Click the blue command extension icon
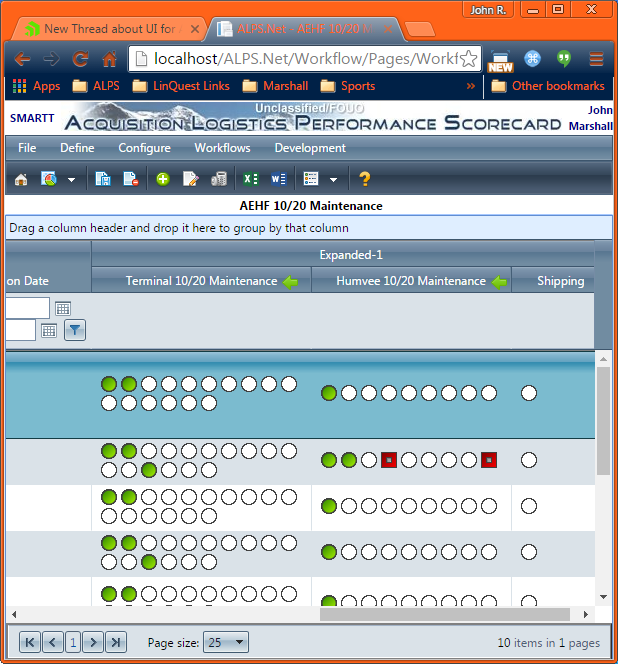This screenshot has height=664, width=618. point(532,58)
